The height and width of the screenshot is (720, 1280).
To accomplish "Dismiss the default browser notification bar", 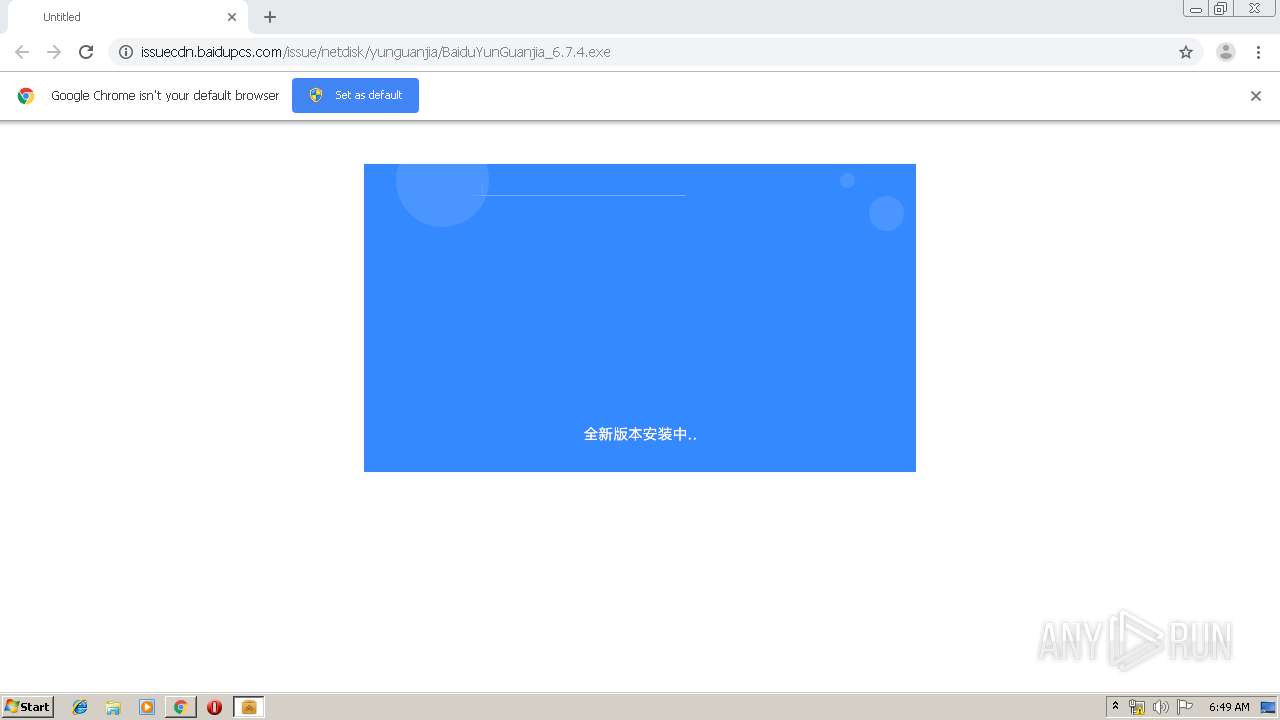I will [x=1256, y=96].
